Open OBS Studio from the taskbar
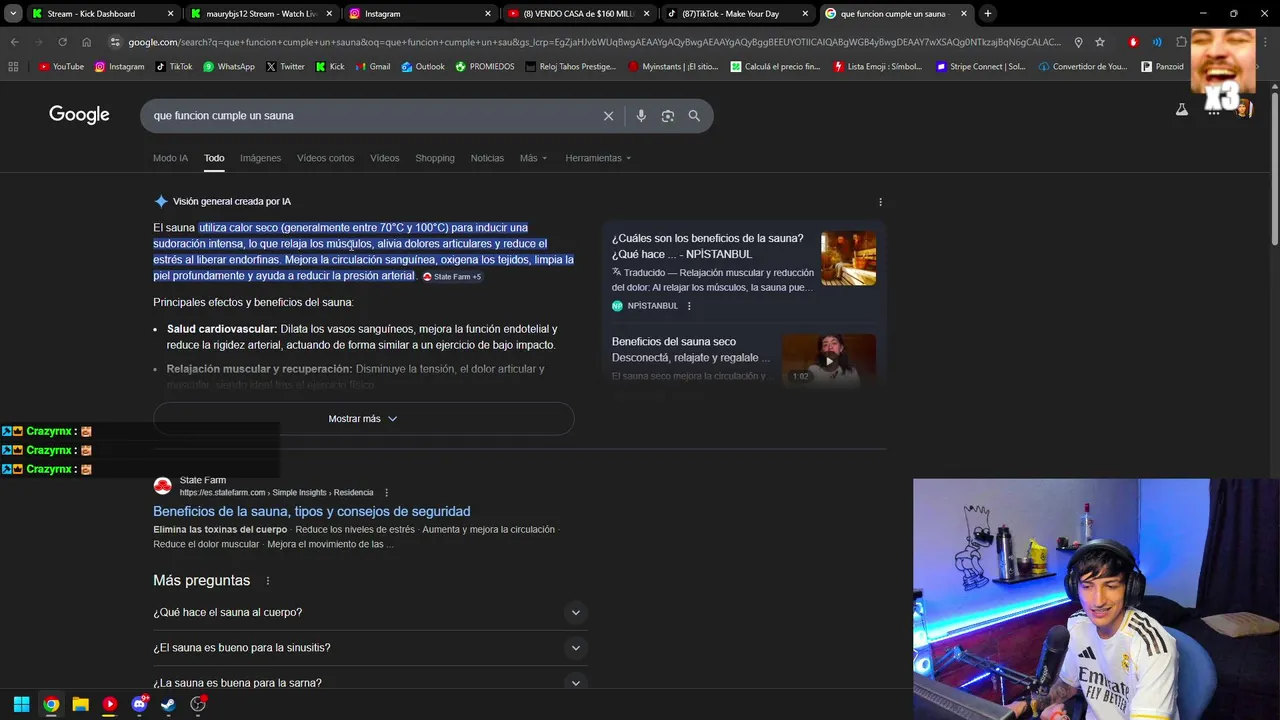Viewport: 1280px width, 720px height. coord(198,704)
